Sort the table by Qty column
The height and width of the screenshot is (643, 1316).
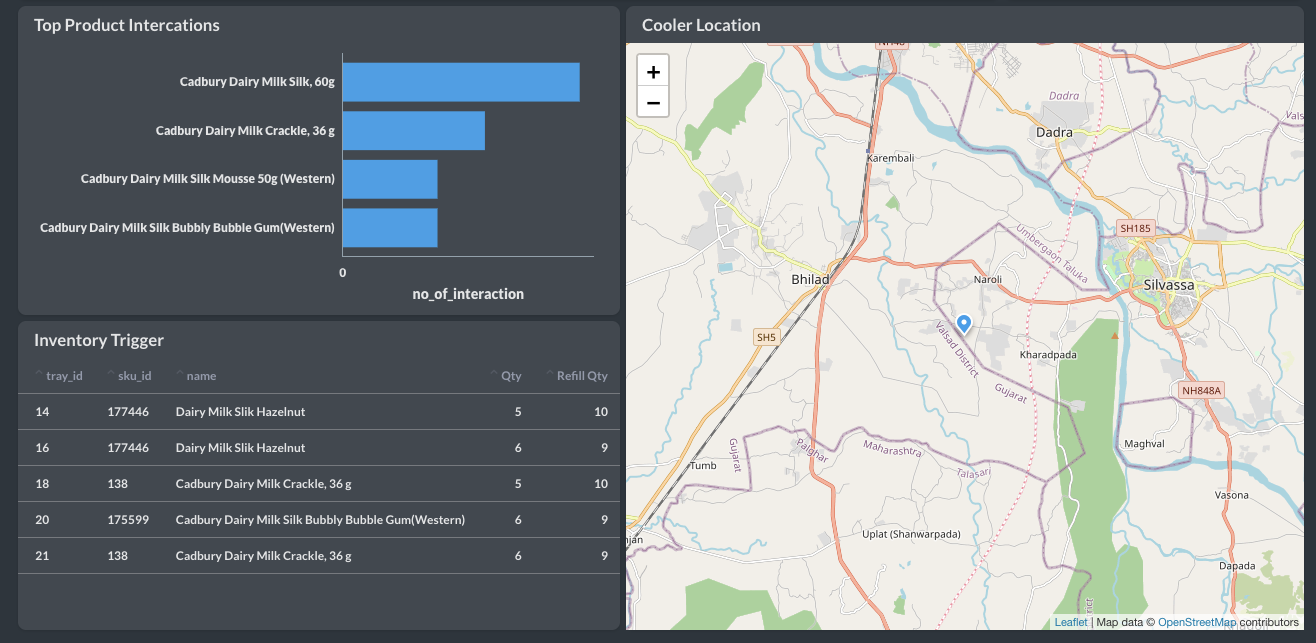click(510, 376)
